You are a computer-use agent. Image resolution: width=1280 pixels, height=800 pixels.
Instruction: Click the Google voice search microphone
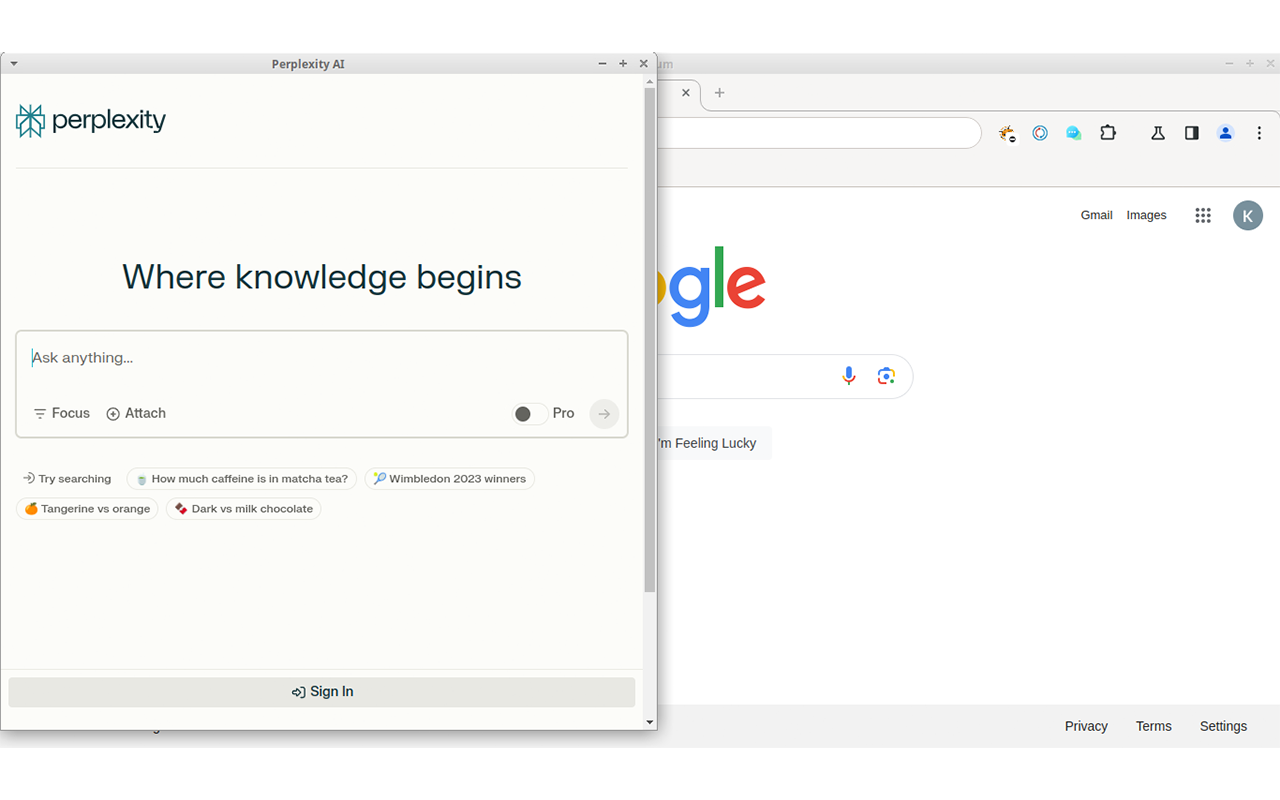(849, 375)
